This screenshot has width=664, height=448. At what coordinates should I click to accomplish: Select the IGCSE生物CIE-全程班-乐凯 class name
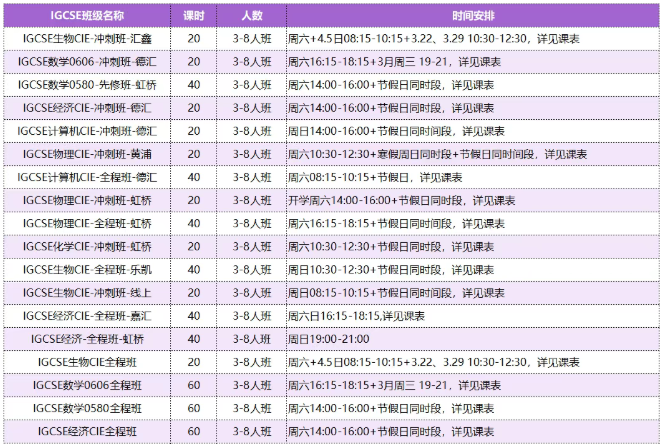point(87,269)
